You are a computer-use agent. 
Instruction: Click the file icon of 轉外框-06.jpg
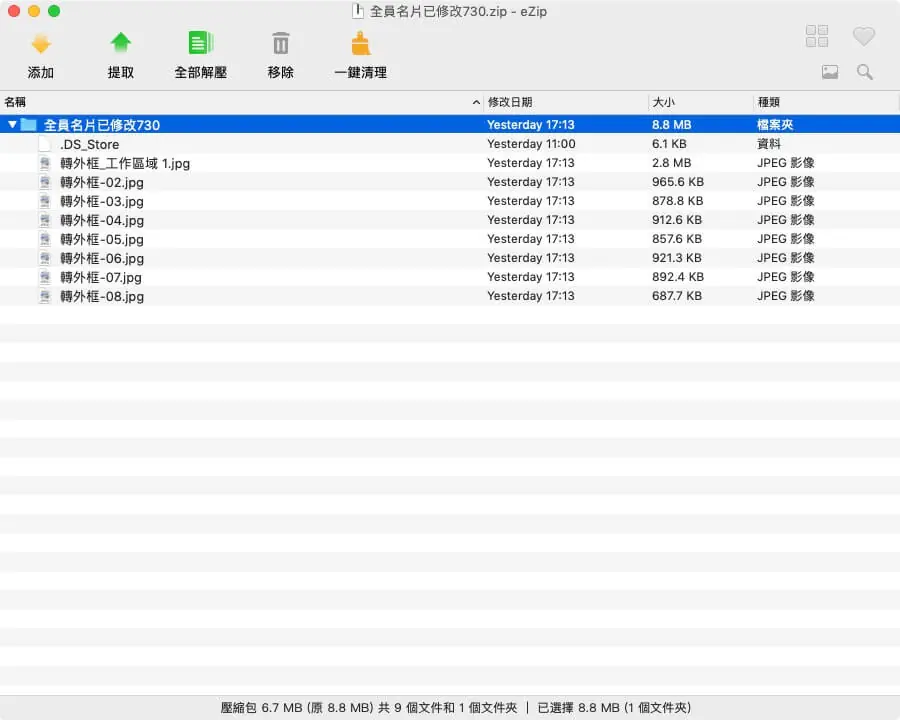[45, 258]
